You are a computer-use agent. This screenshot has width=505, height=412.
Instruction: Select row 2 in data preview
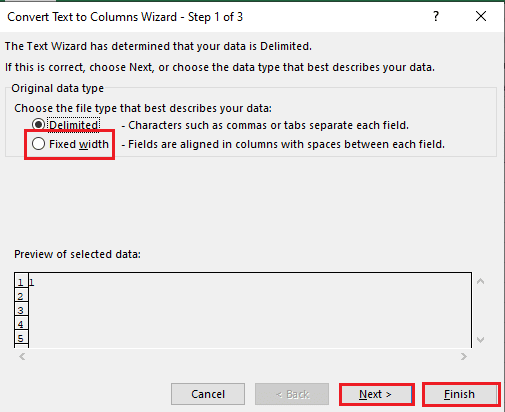click(x=21, y=296)
